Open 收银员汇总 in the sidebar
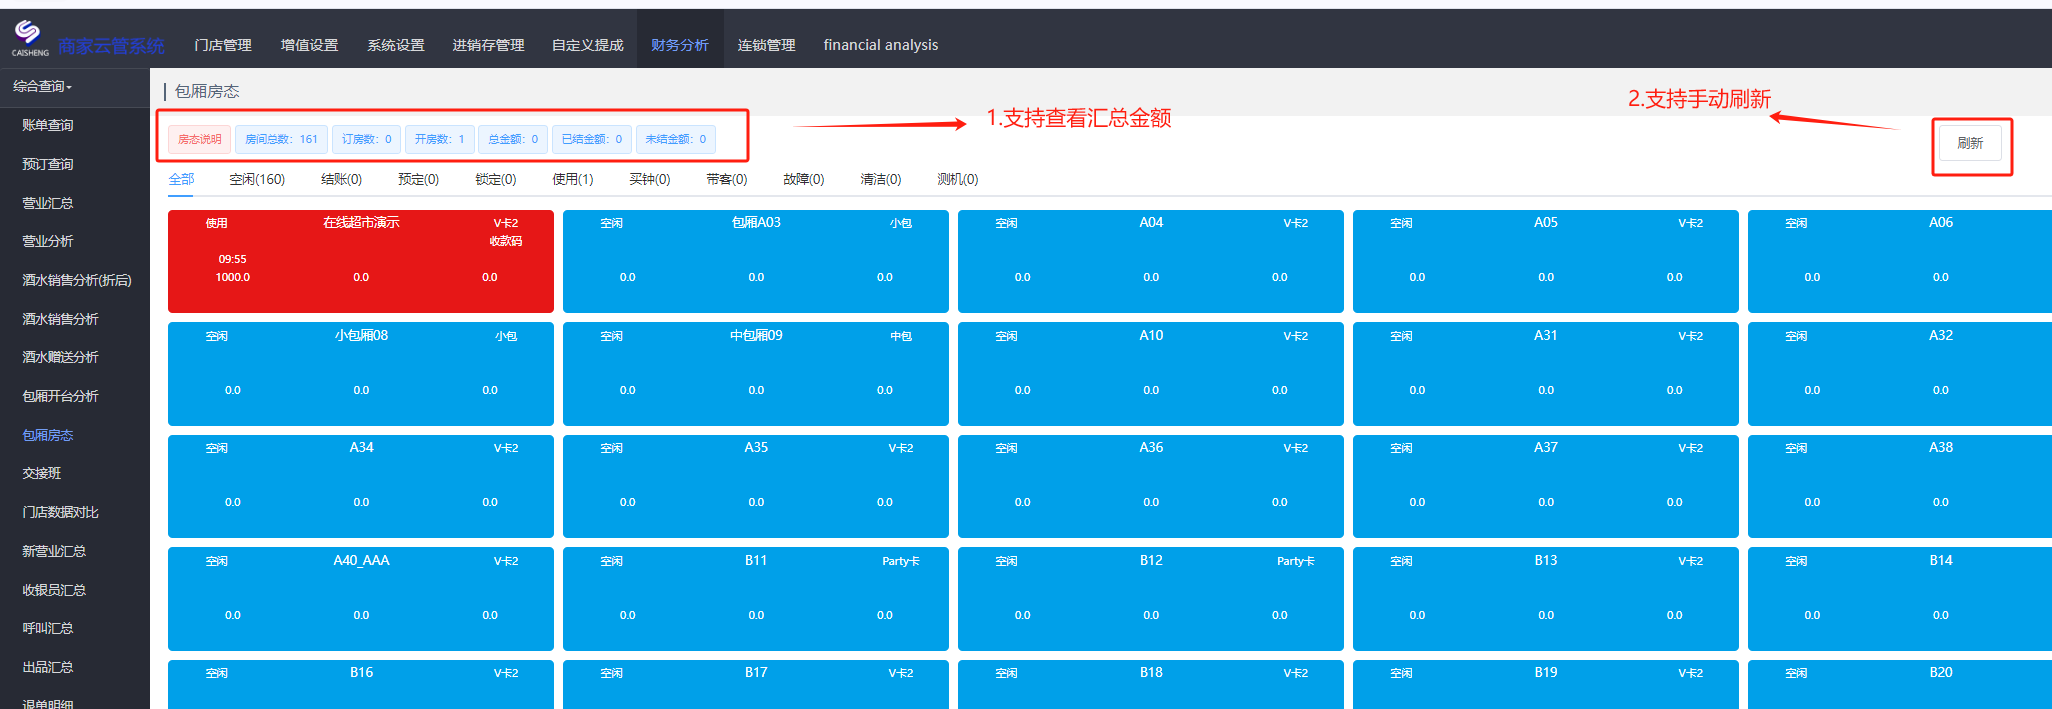The height and width of the screenshot is (709, 2052). [x=54, y=590]
